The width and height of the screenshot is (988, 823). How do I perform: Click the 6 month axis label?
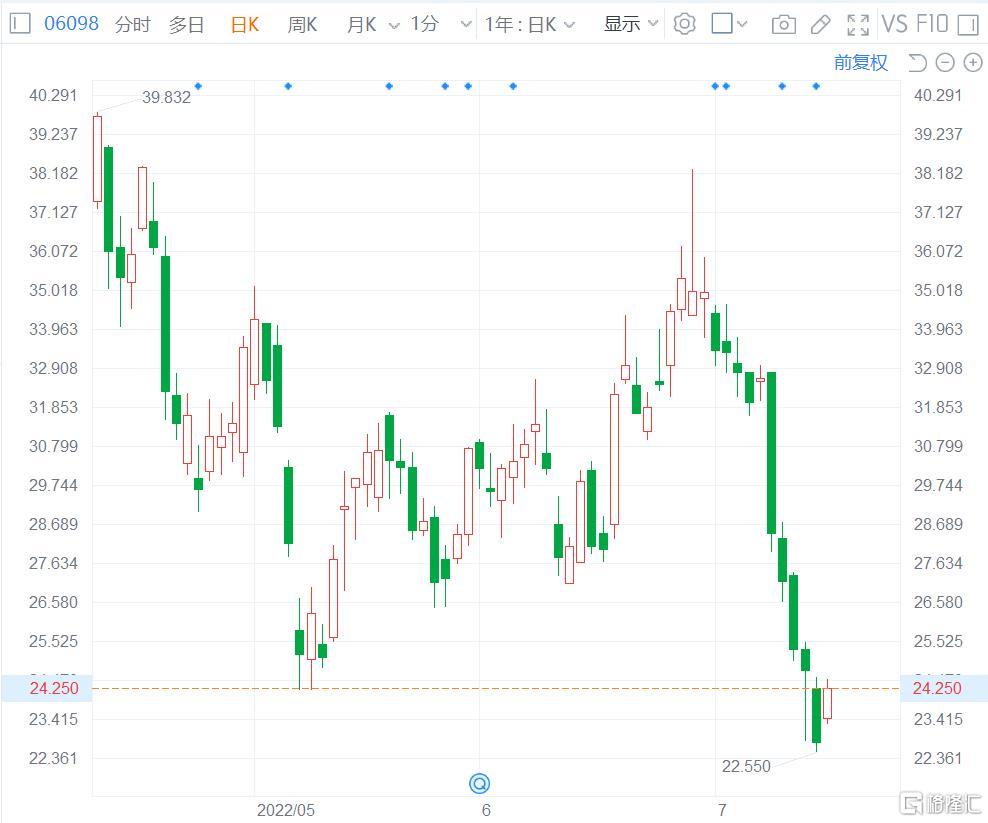tap(486, 809)
